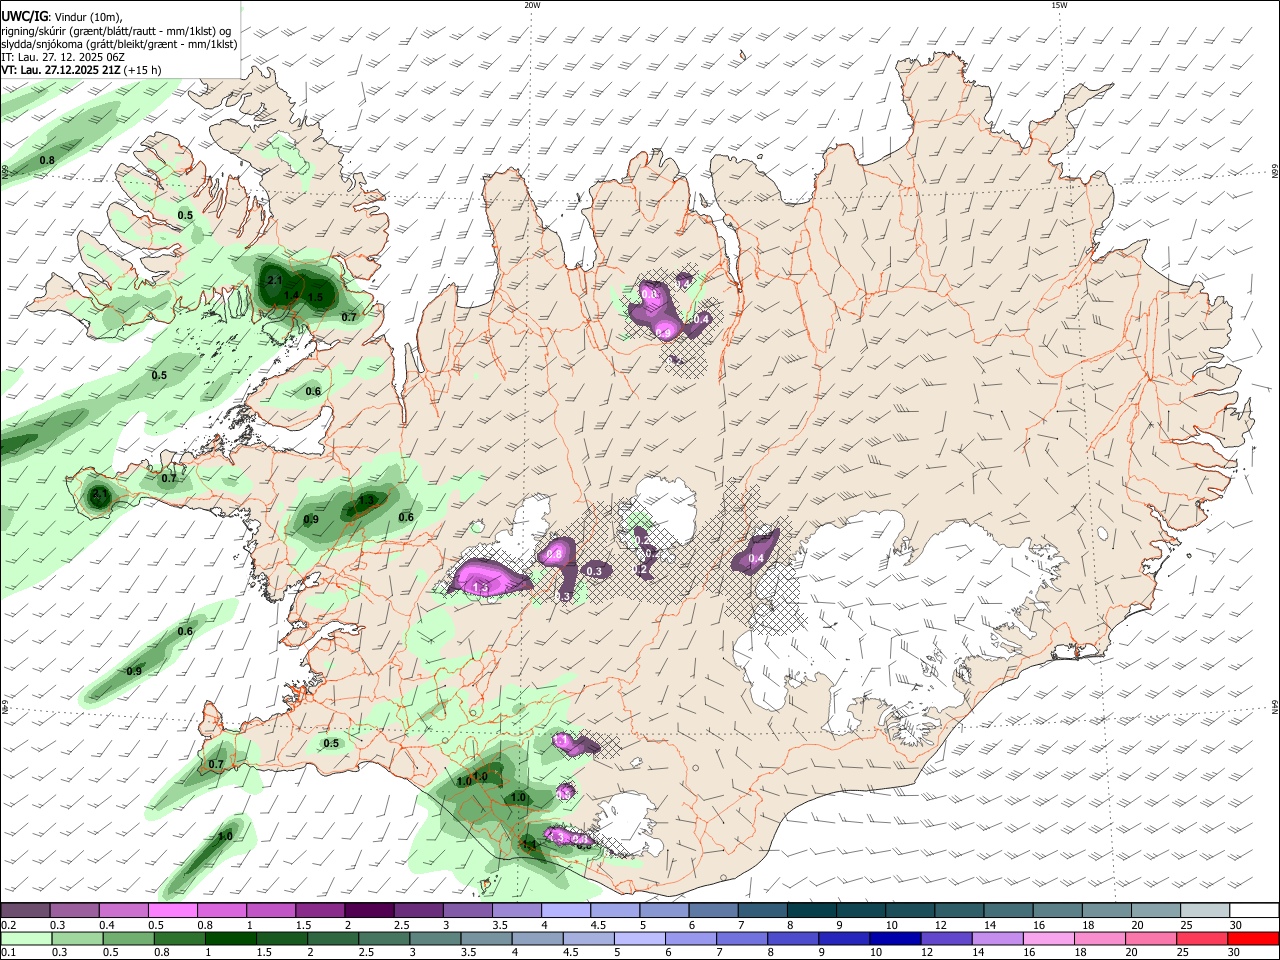Select the slate blue 6–7 snow swatch
The width and height of the screenshot is (1280, 960).
pyautogui.click(x=714, y=910)
